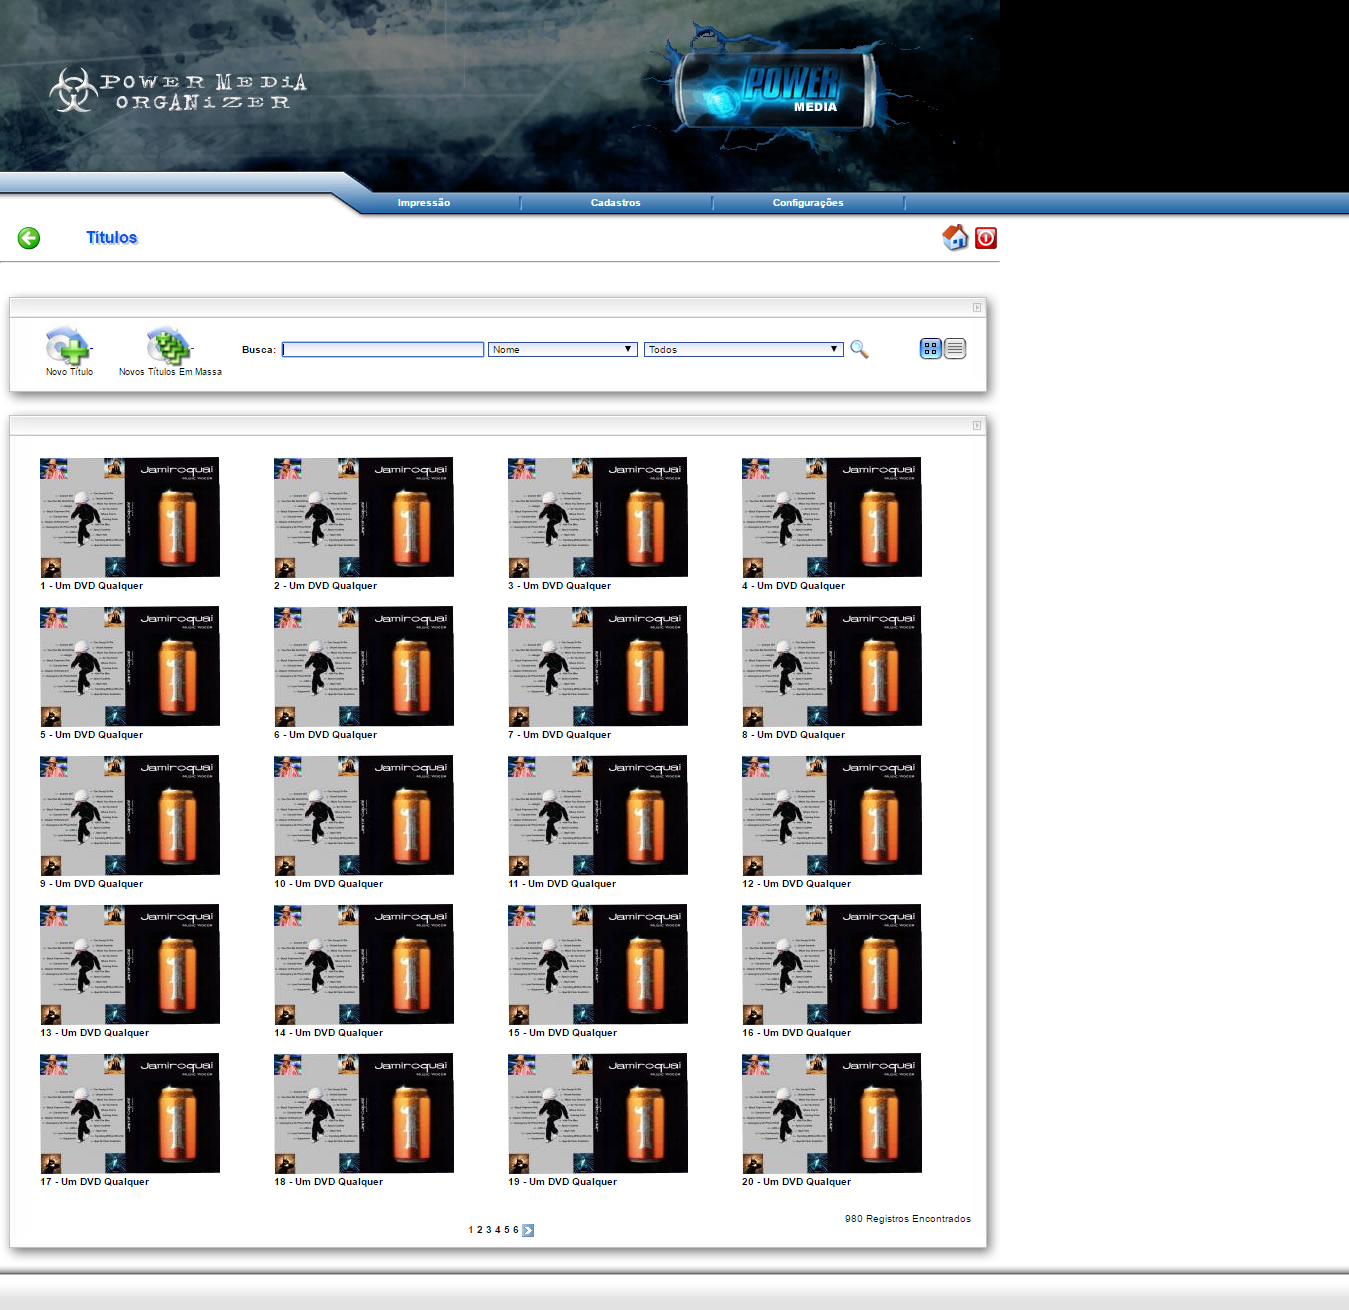Open the Configurações menu
Image resolution: width=1349 pixels, height=1310 pixels.
[808, 203]
